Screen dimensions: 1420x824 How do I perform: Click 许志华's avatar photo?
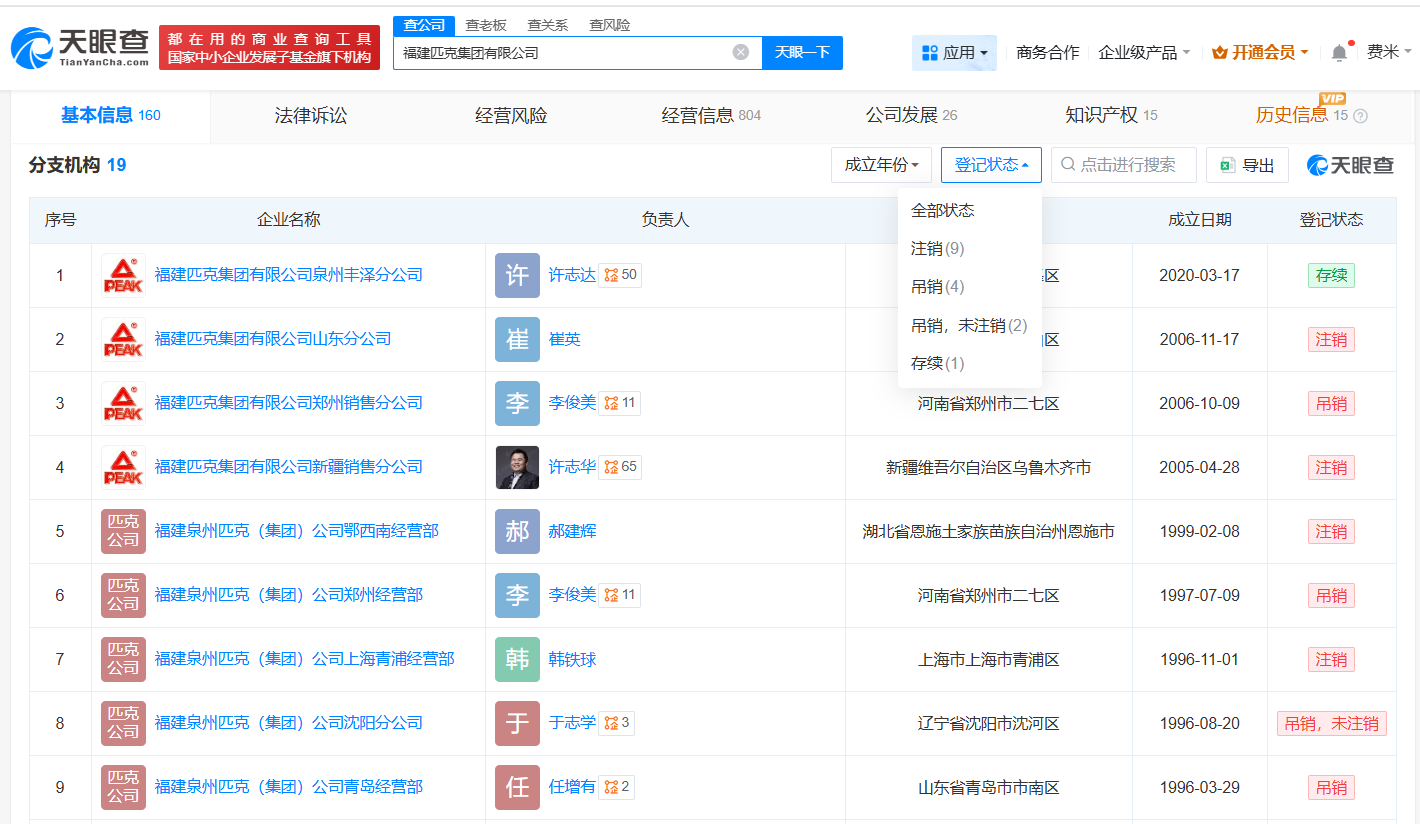click(x=517, y=467)
